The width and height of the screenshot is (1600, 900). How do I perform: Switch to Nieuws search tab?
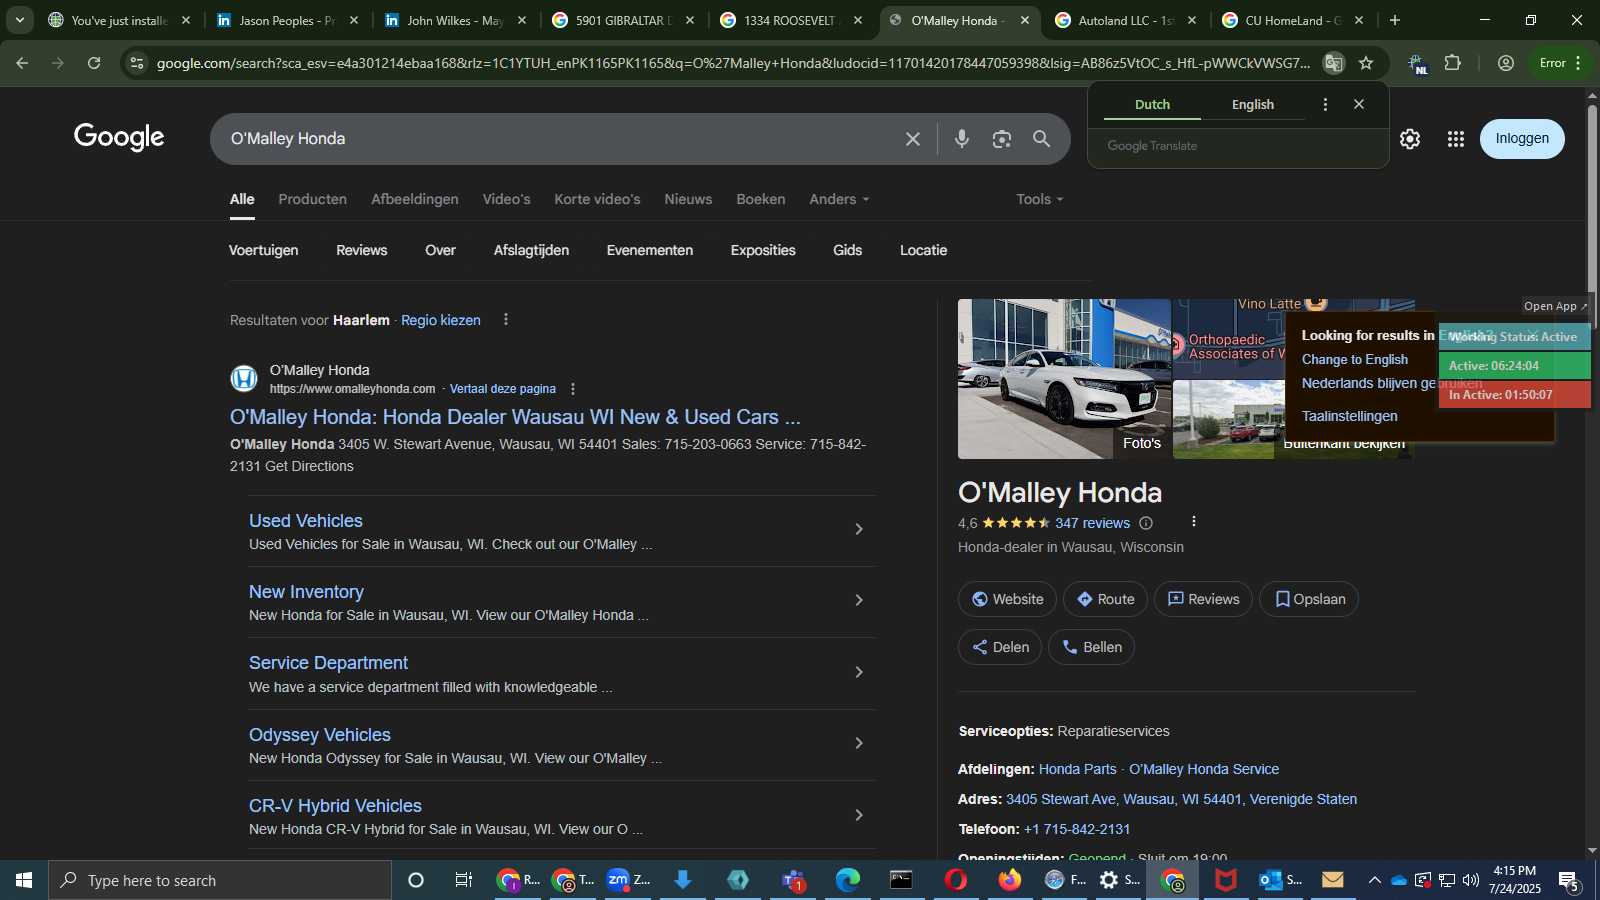tap(688, 199)
